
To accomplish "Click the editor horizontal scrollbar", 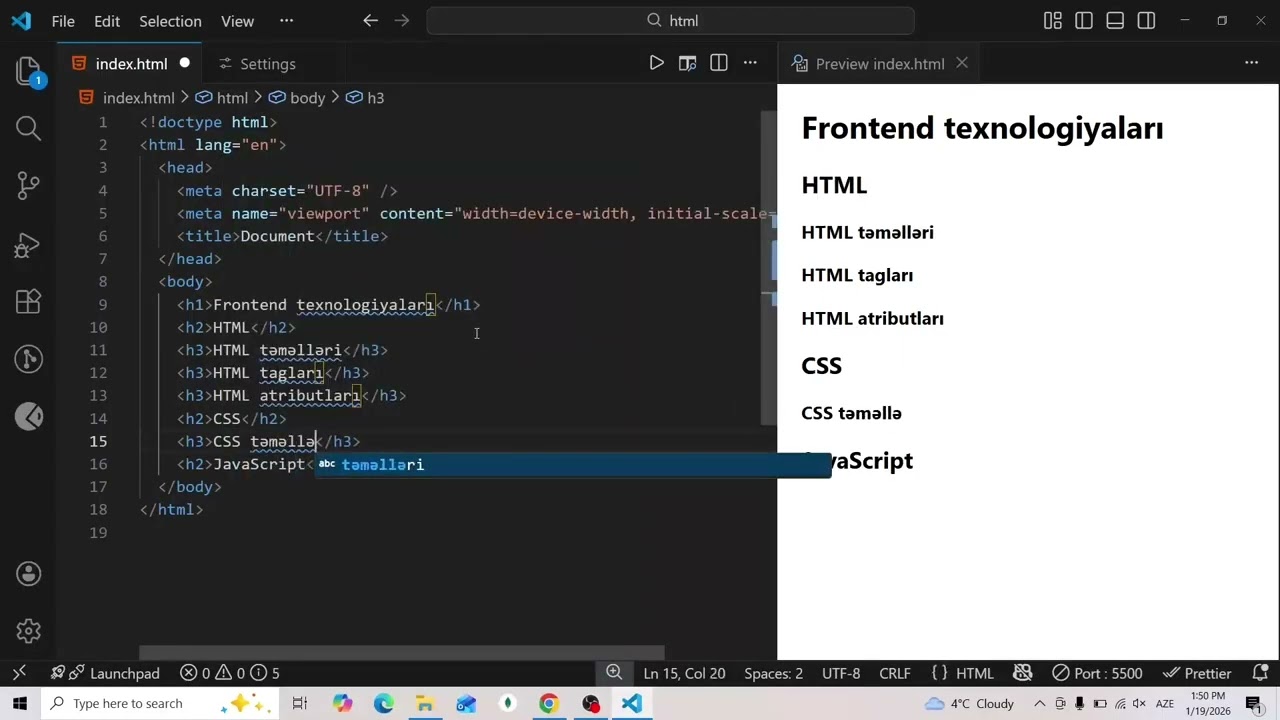I will pos(401,652).
